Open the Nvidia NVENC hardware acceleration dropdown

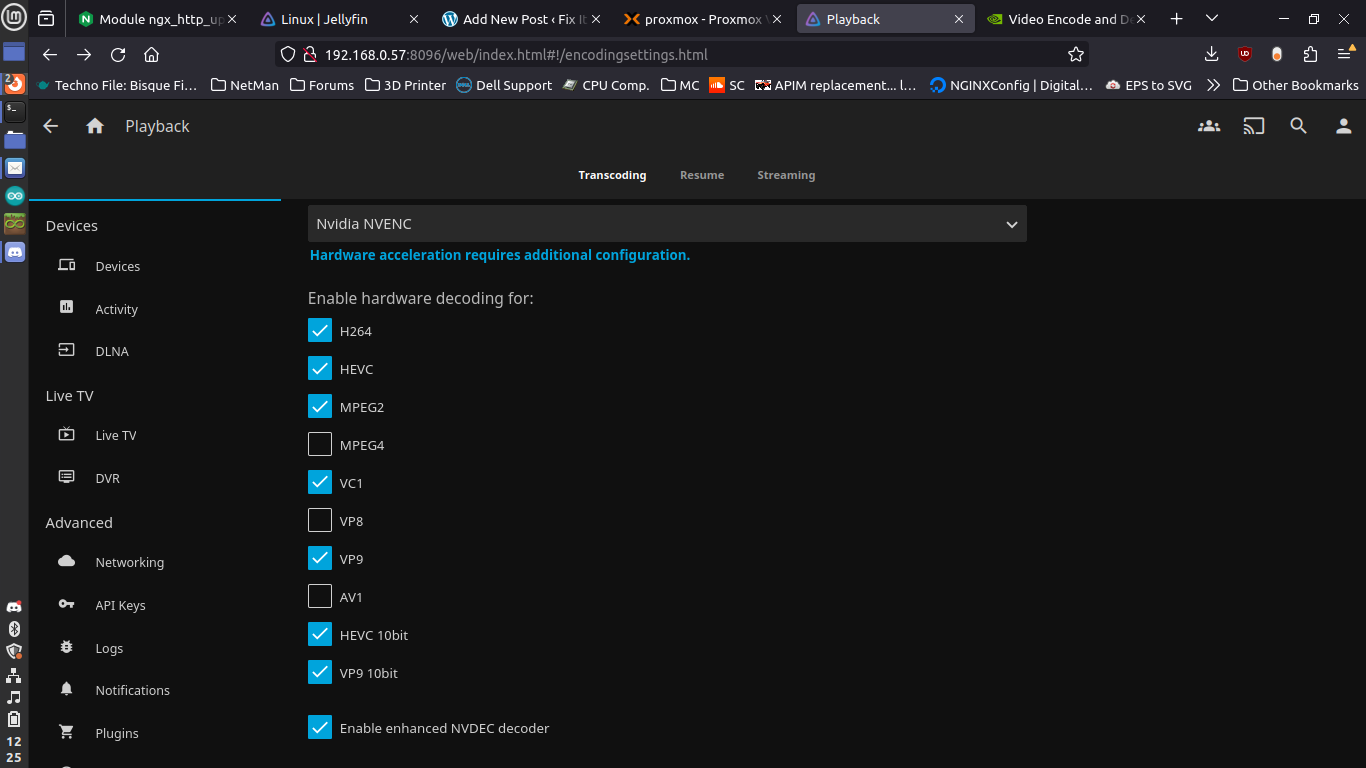[x=667, y=224]
